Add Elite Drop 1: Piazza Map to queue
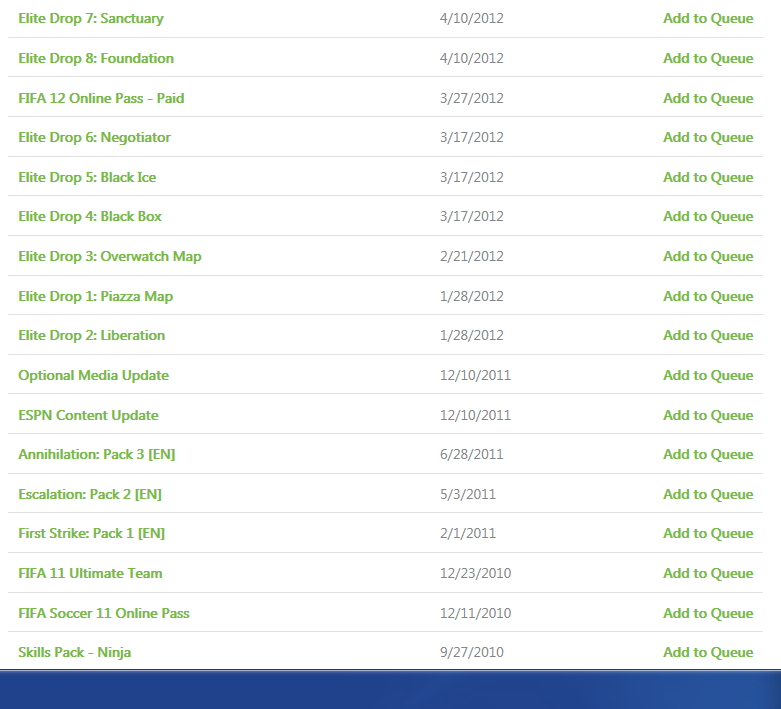Image resolution: width=781 pixels, height=709 pixels. 708,296
